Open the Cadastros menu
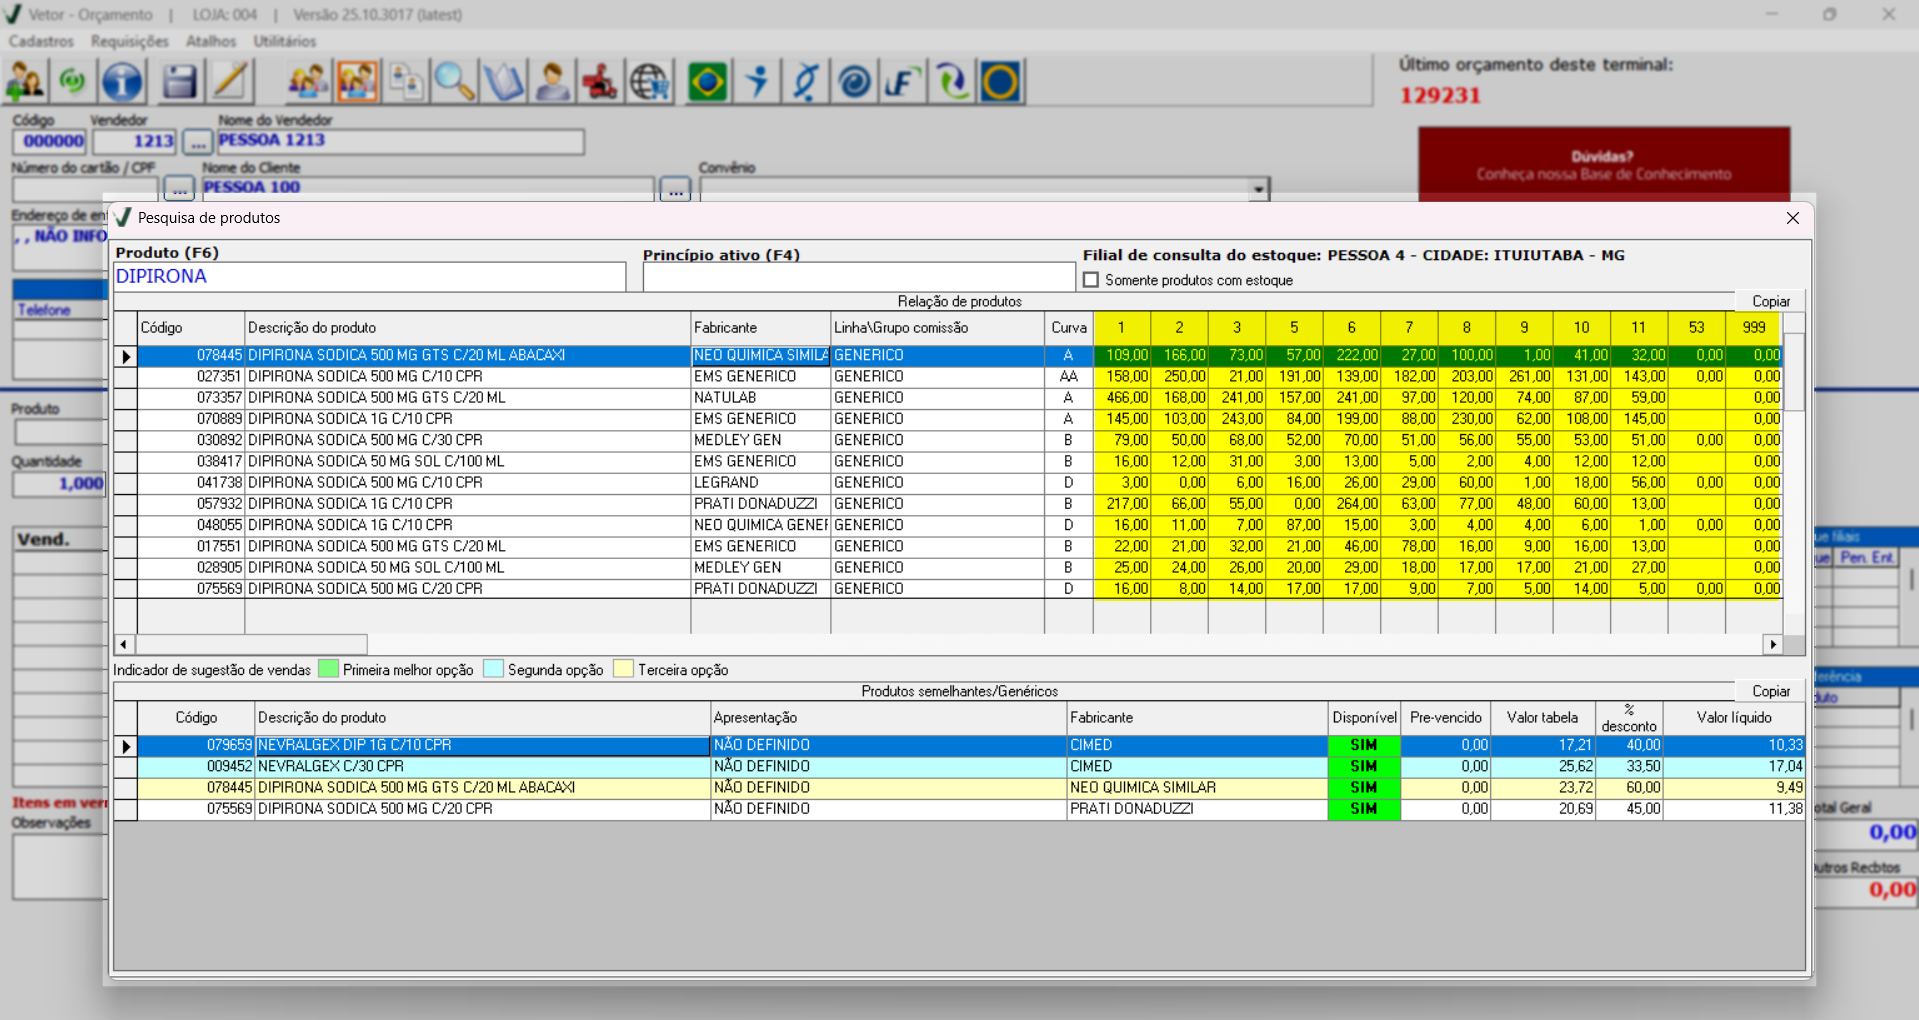This screenshot has width=1919, height=1020. tap(41, 41)
